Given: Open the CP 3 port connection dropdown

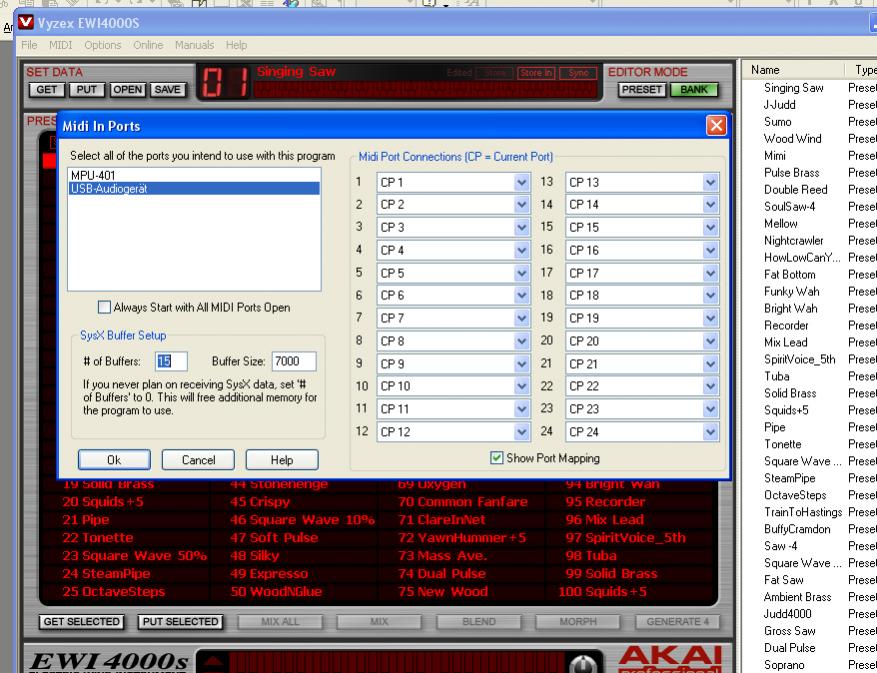Looking at the screenshot, I should (x=521, y=228).
